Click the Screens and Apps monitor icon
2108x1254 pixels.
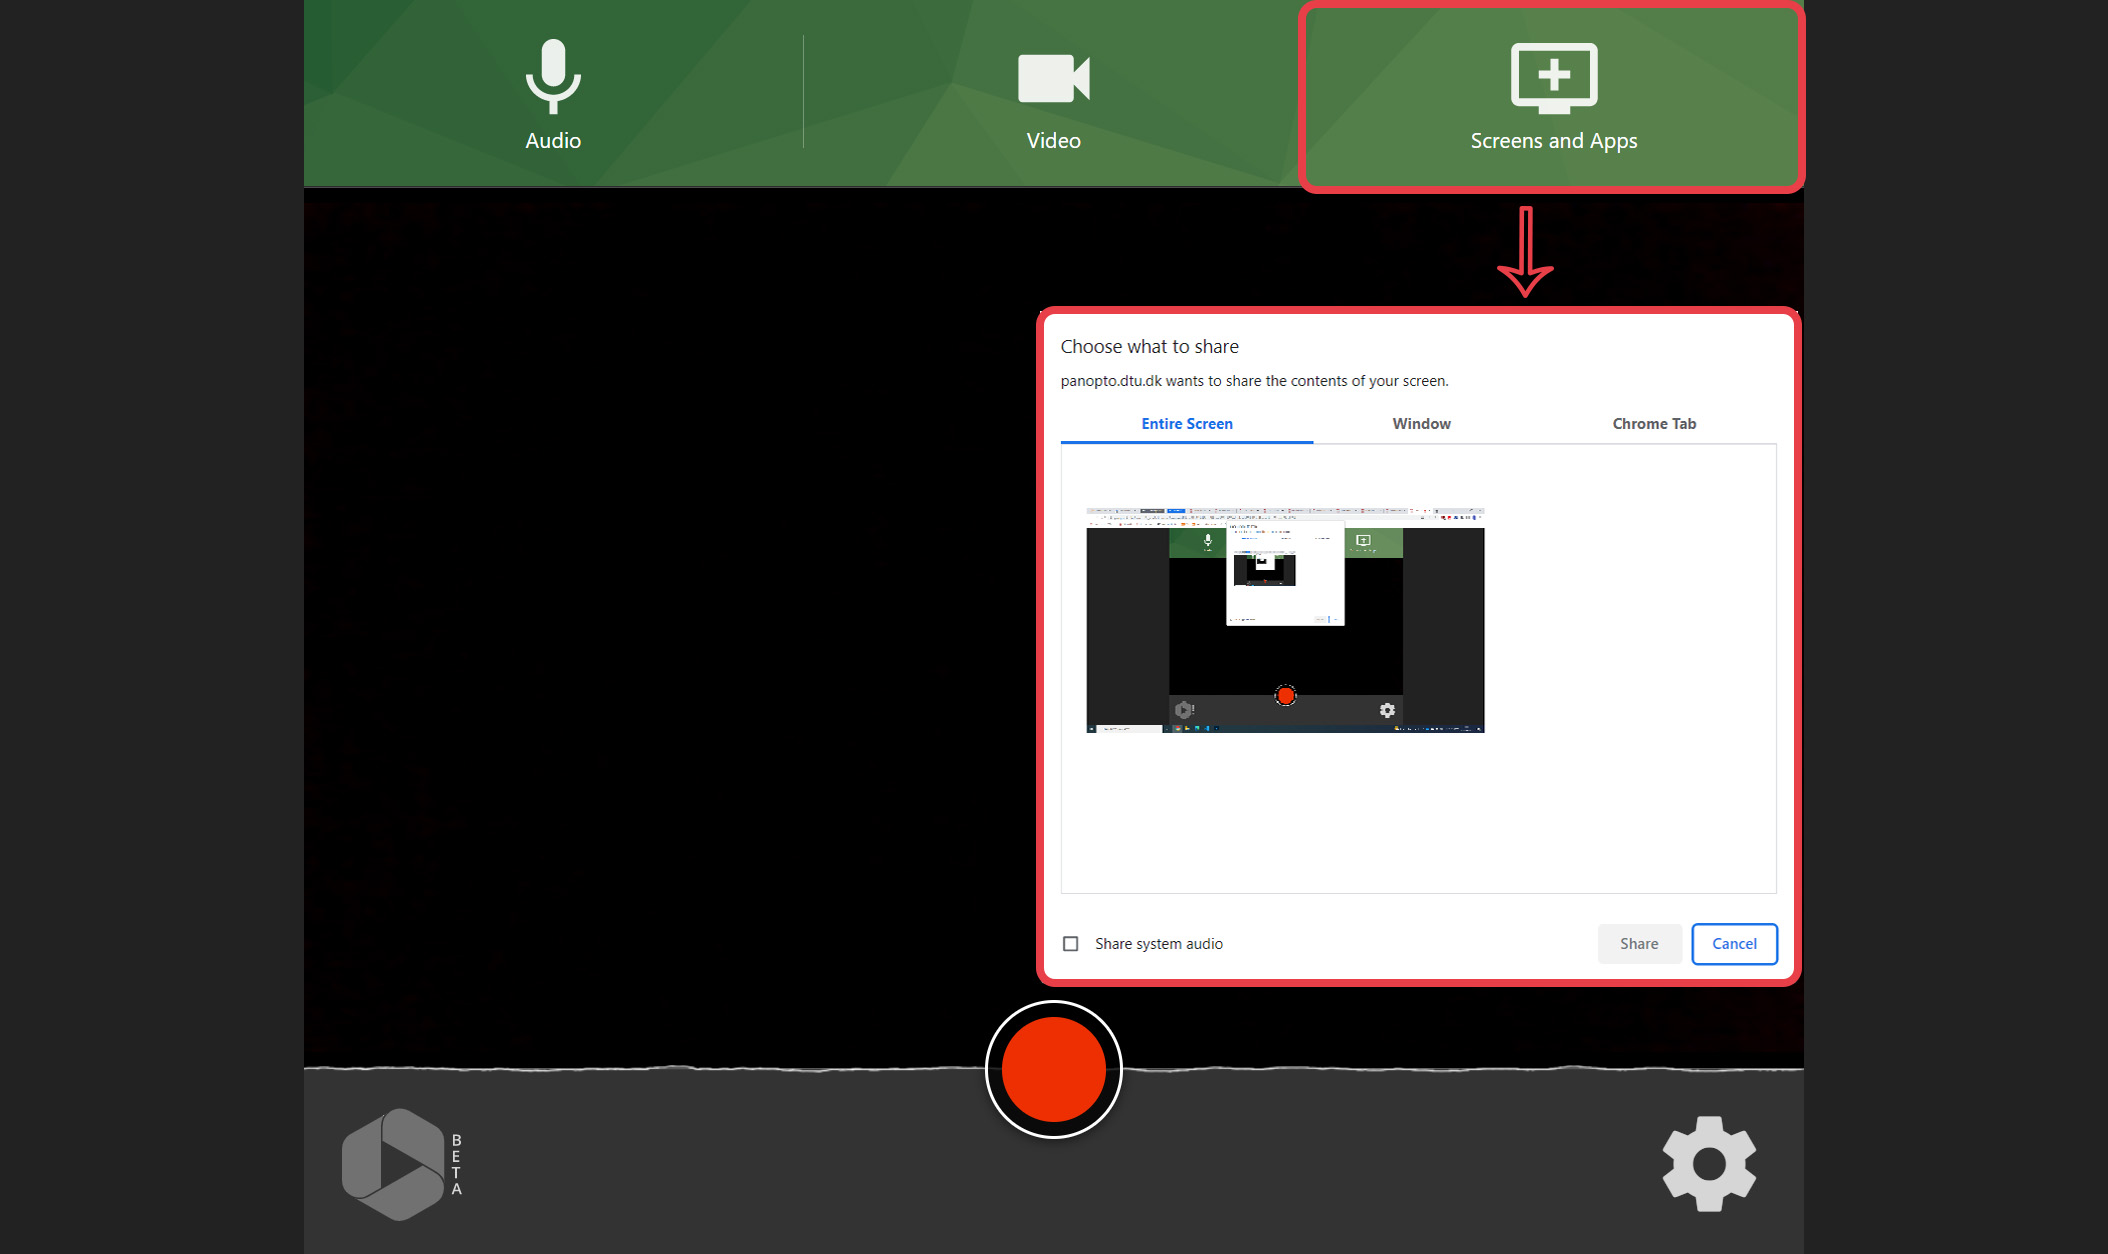point(1553,77)
